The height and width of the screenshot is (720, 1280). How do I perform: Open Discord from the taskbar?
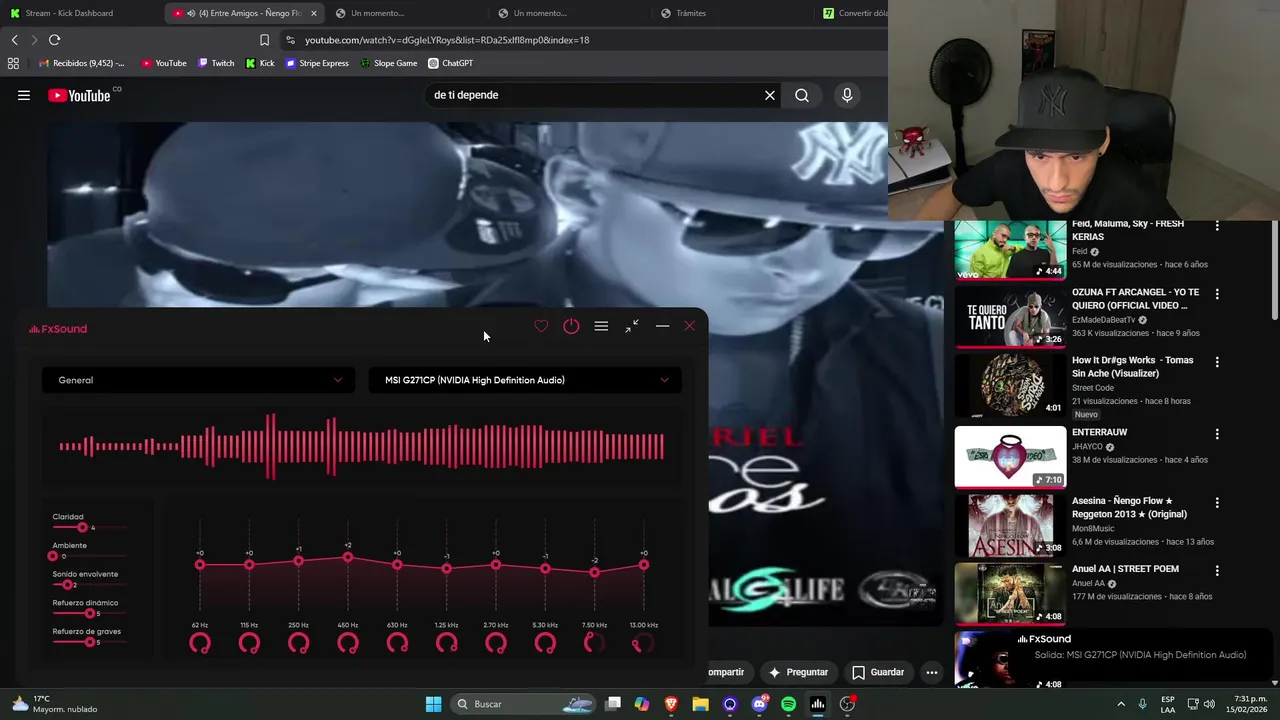(x=759, y=704)
